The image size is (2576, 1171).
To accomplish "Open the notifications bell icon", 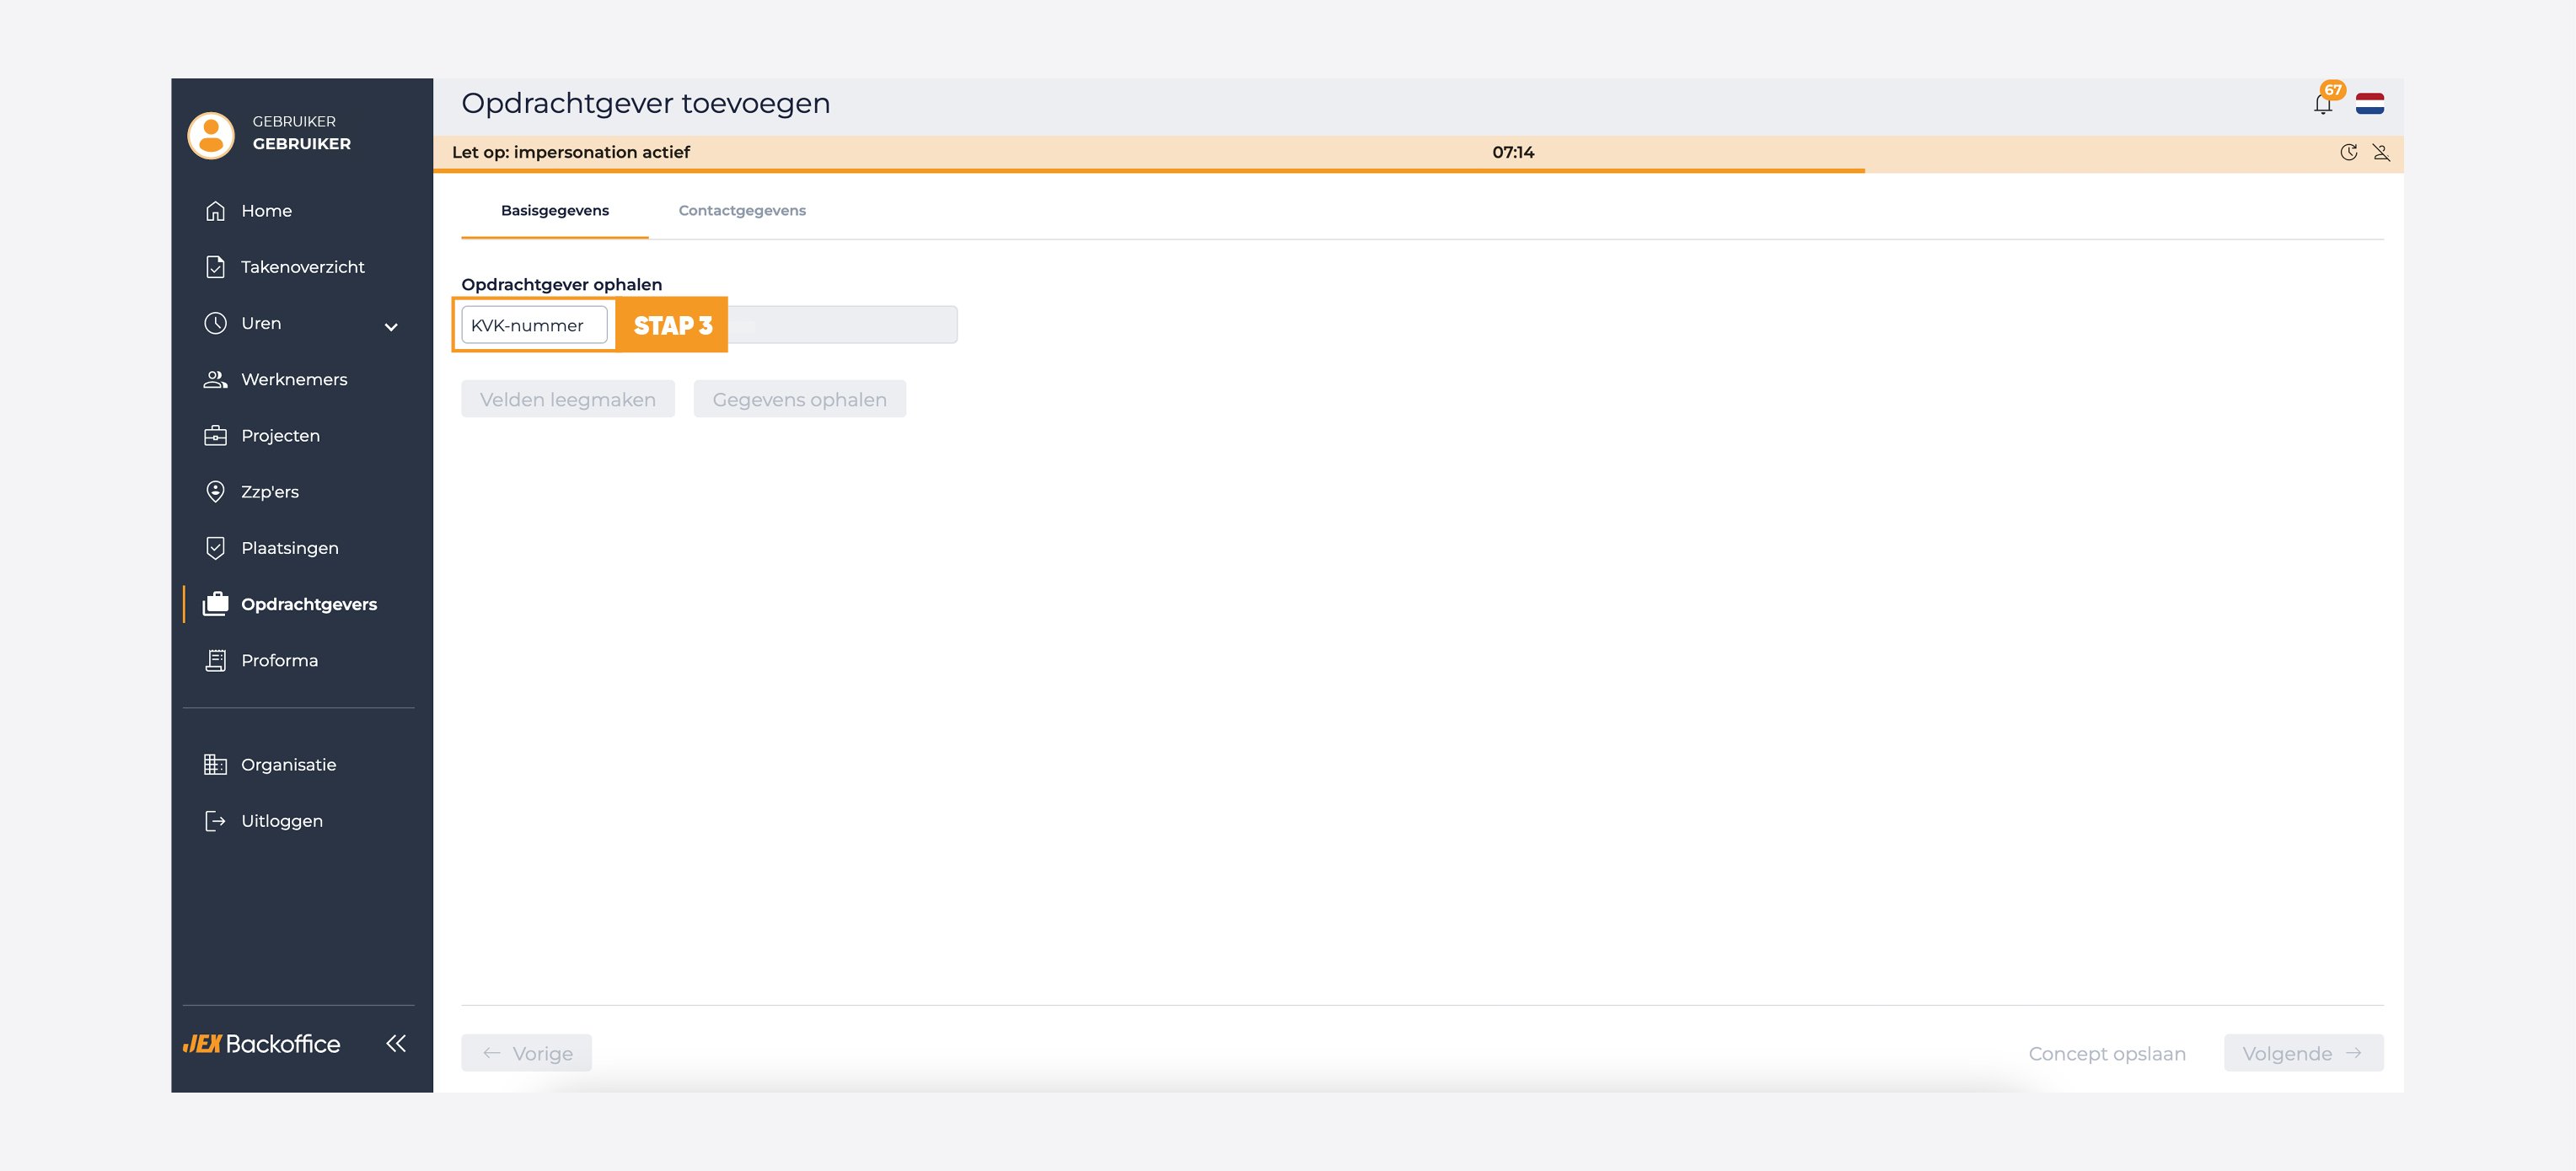I will pyautogui.click(x=2322, y=104).
